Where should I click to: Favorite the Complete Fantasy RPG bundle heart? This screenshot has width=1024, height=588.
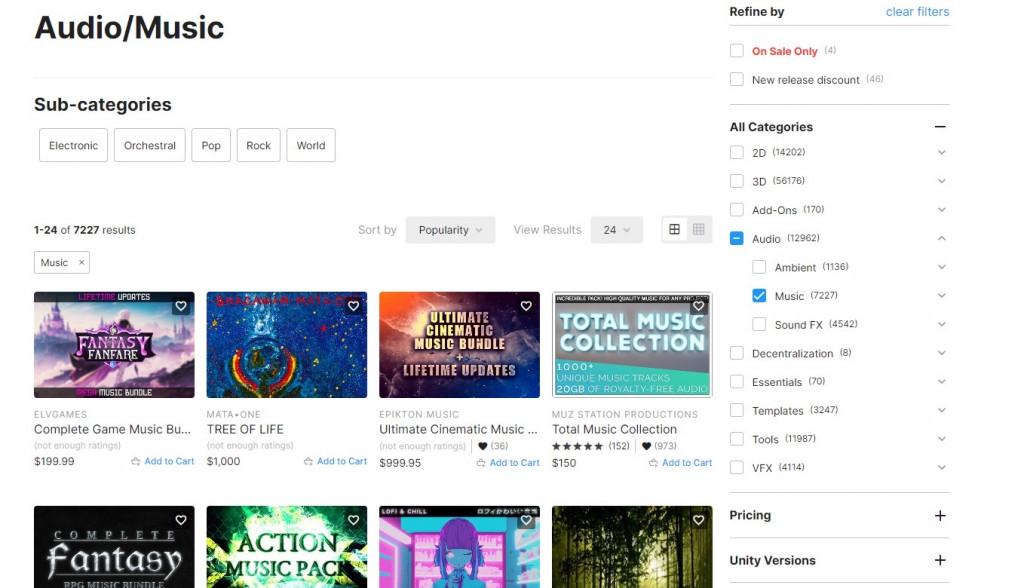point(181,520)
